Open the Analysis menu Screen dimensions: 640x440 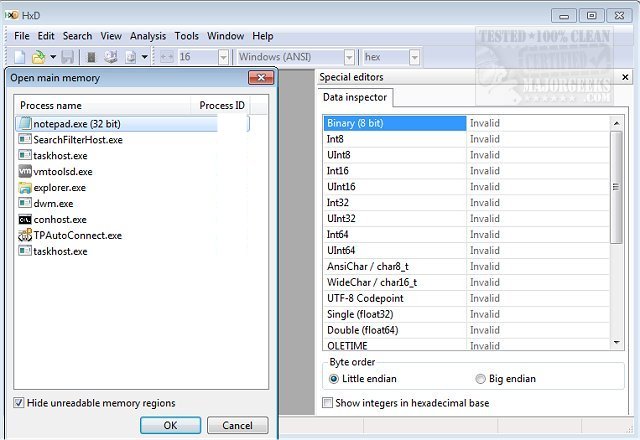pyautogui.click(x=148, y=36)
